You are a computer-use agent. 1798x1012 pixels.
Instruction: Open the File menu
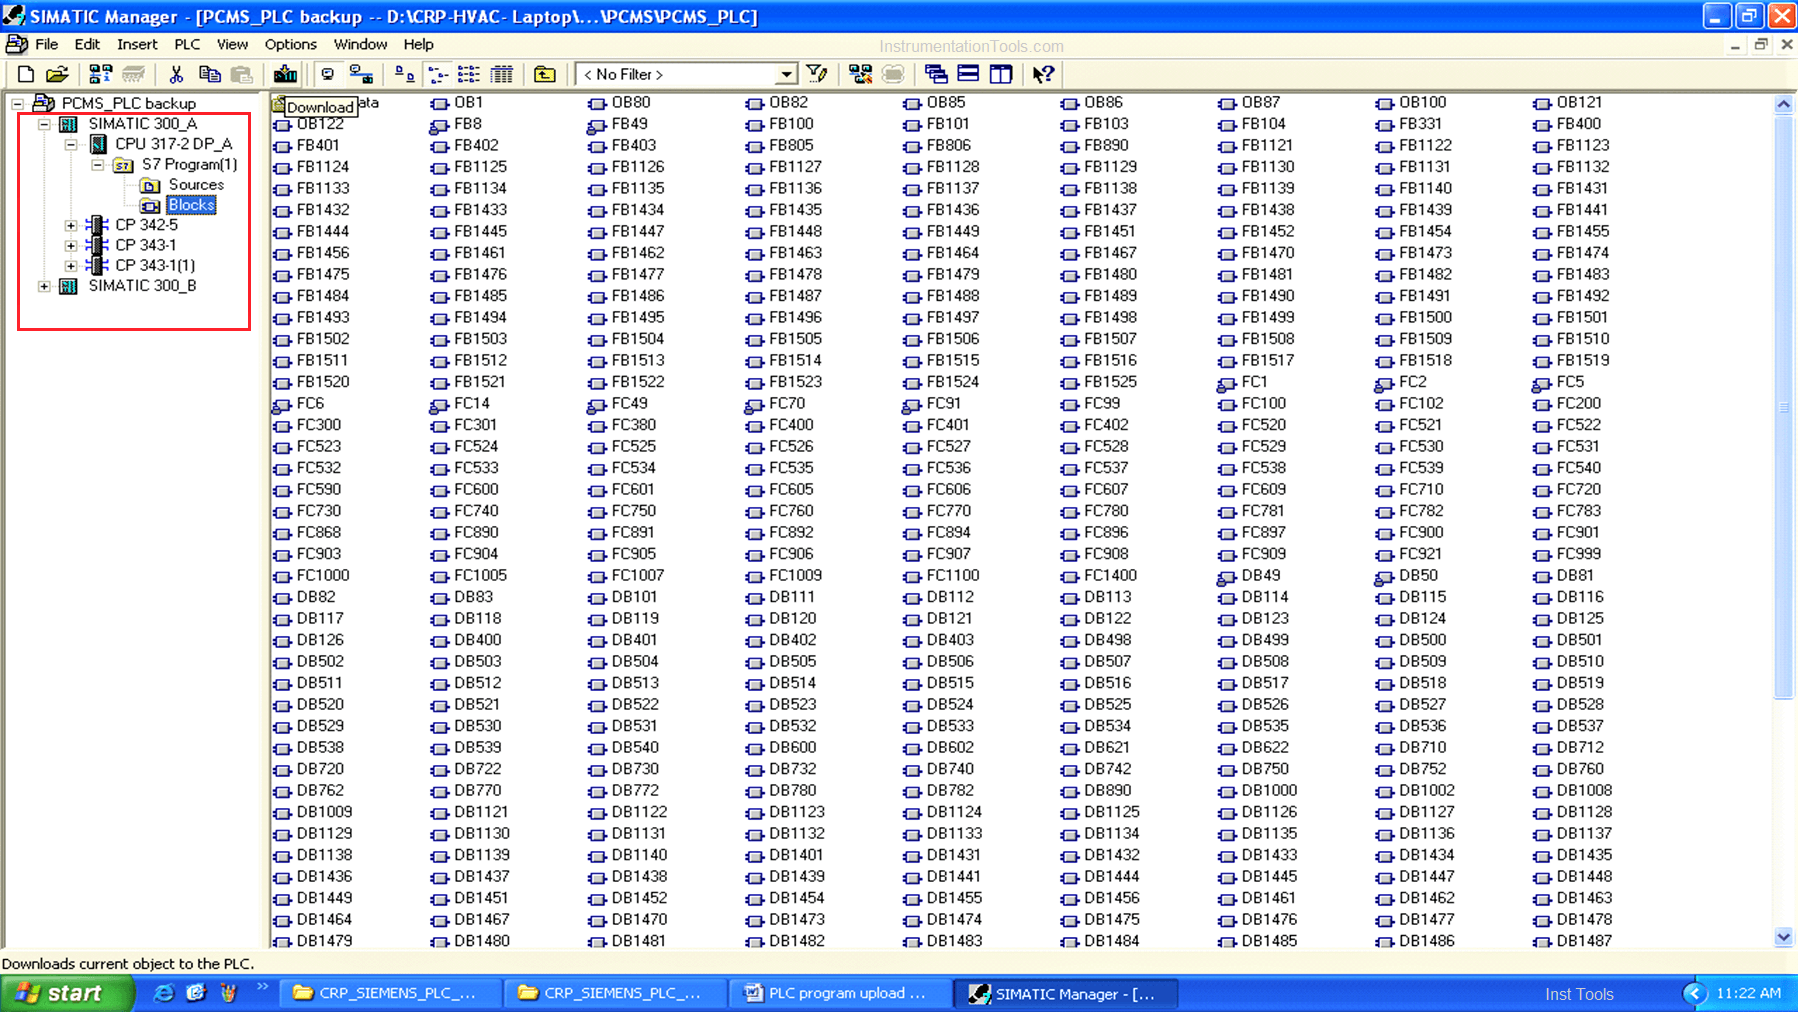pos(47,44)
